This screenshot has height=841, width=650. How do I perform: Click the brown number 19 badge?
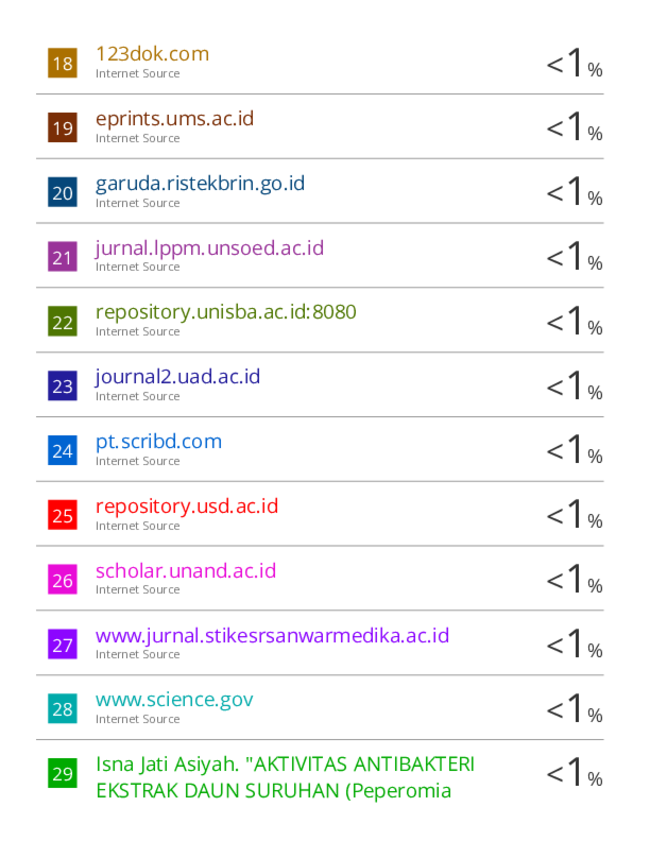tap(62, 128)
